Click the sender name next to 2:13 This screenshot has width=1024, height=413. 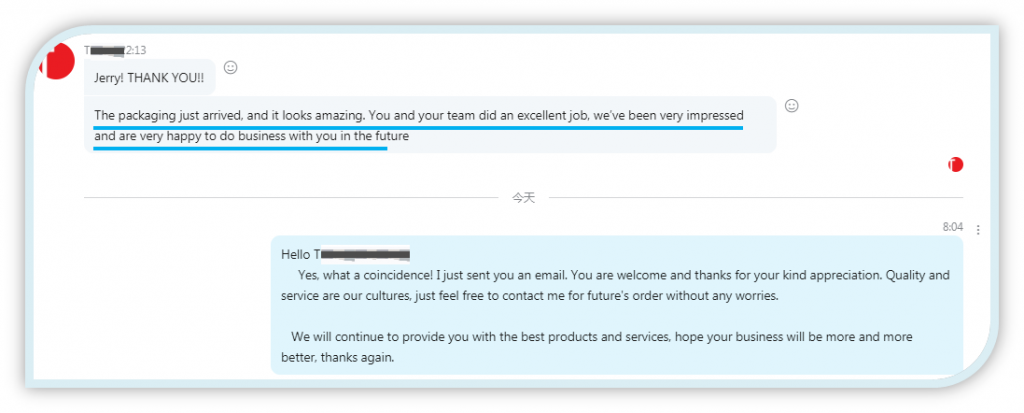[x=104, y=50]
